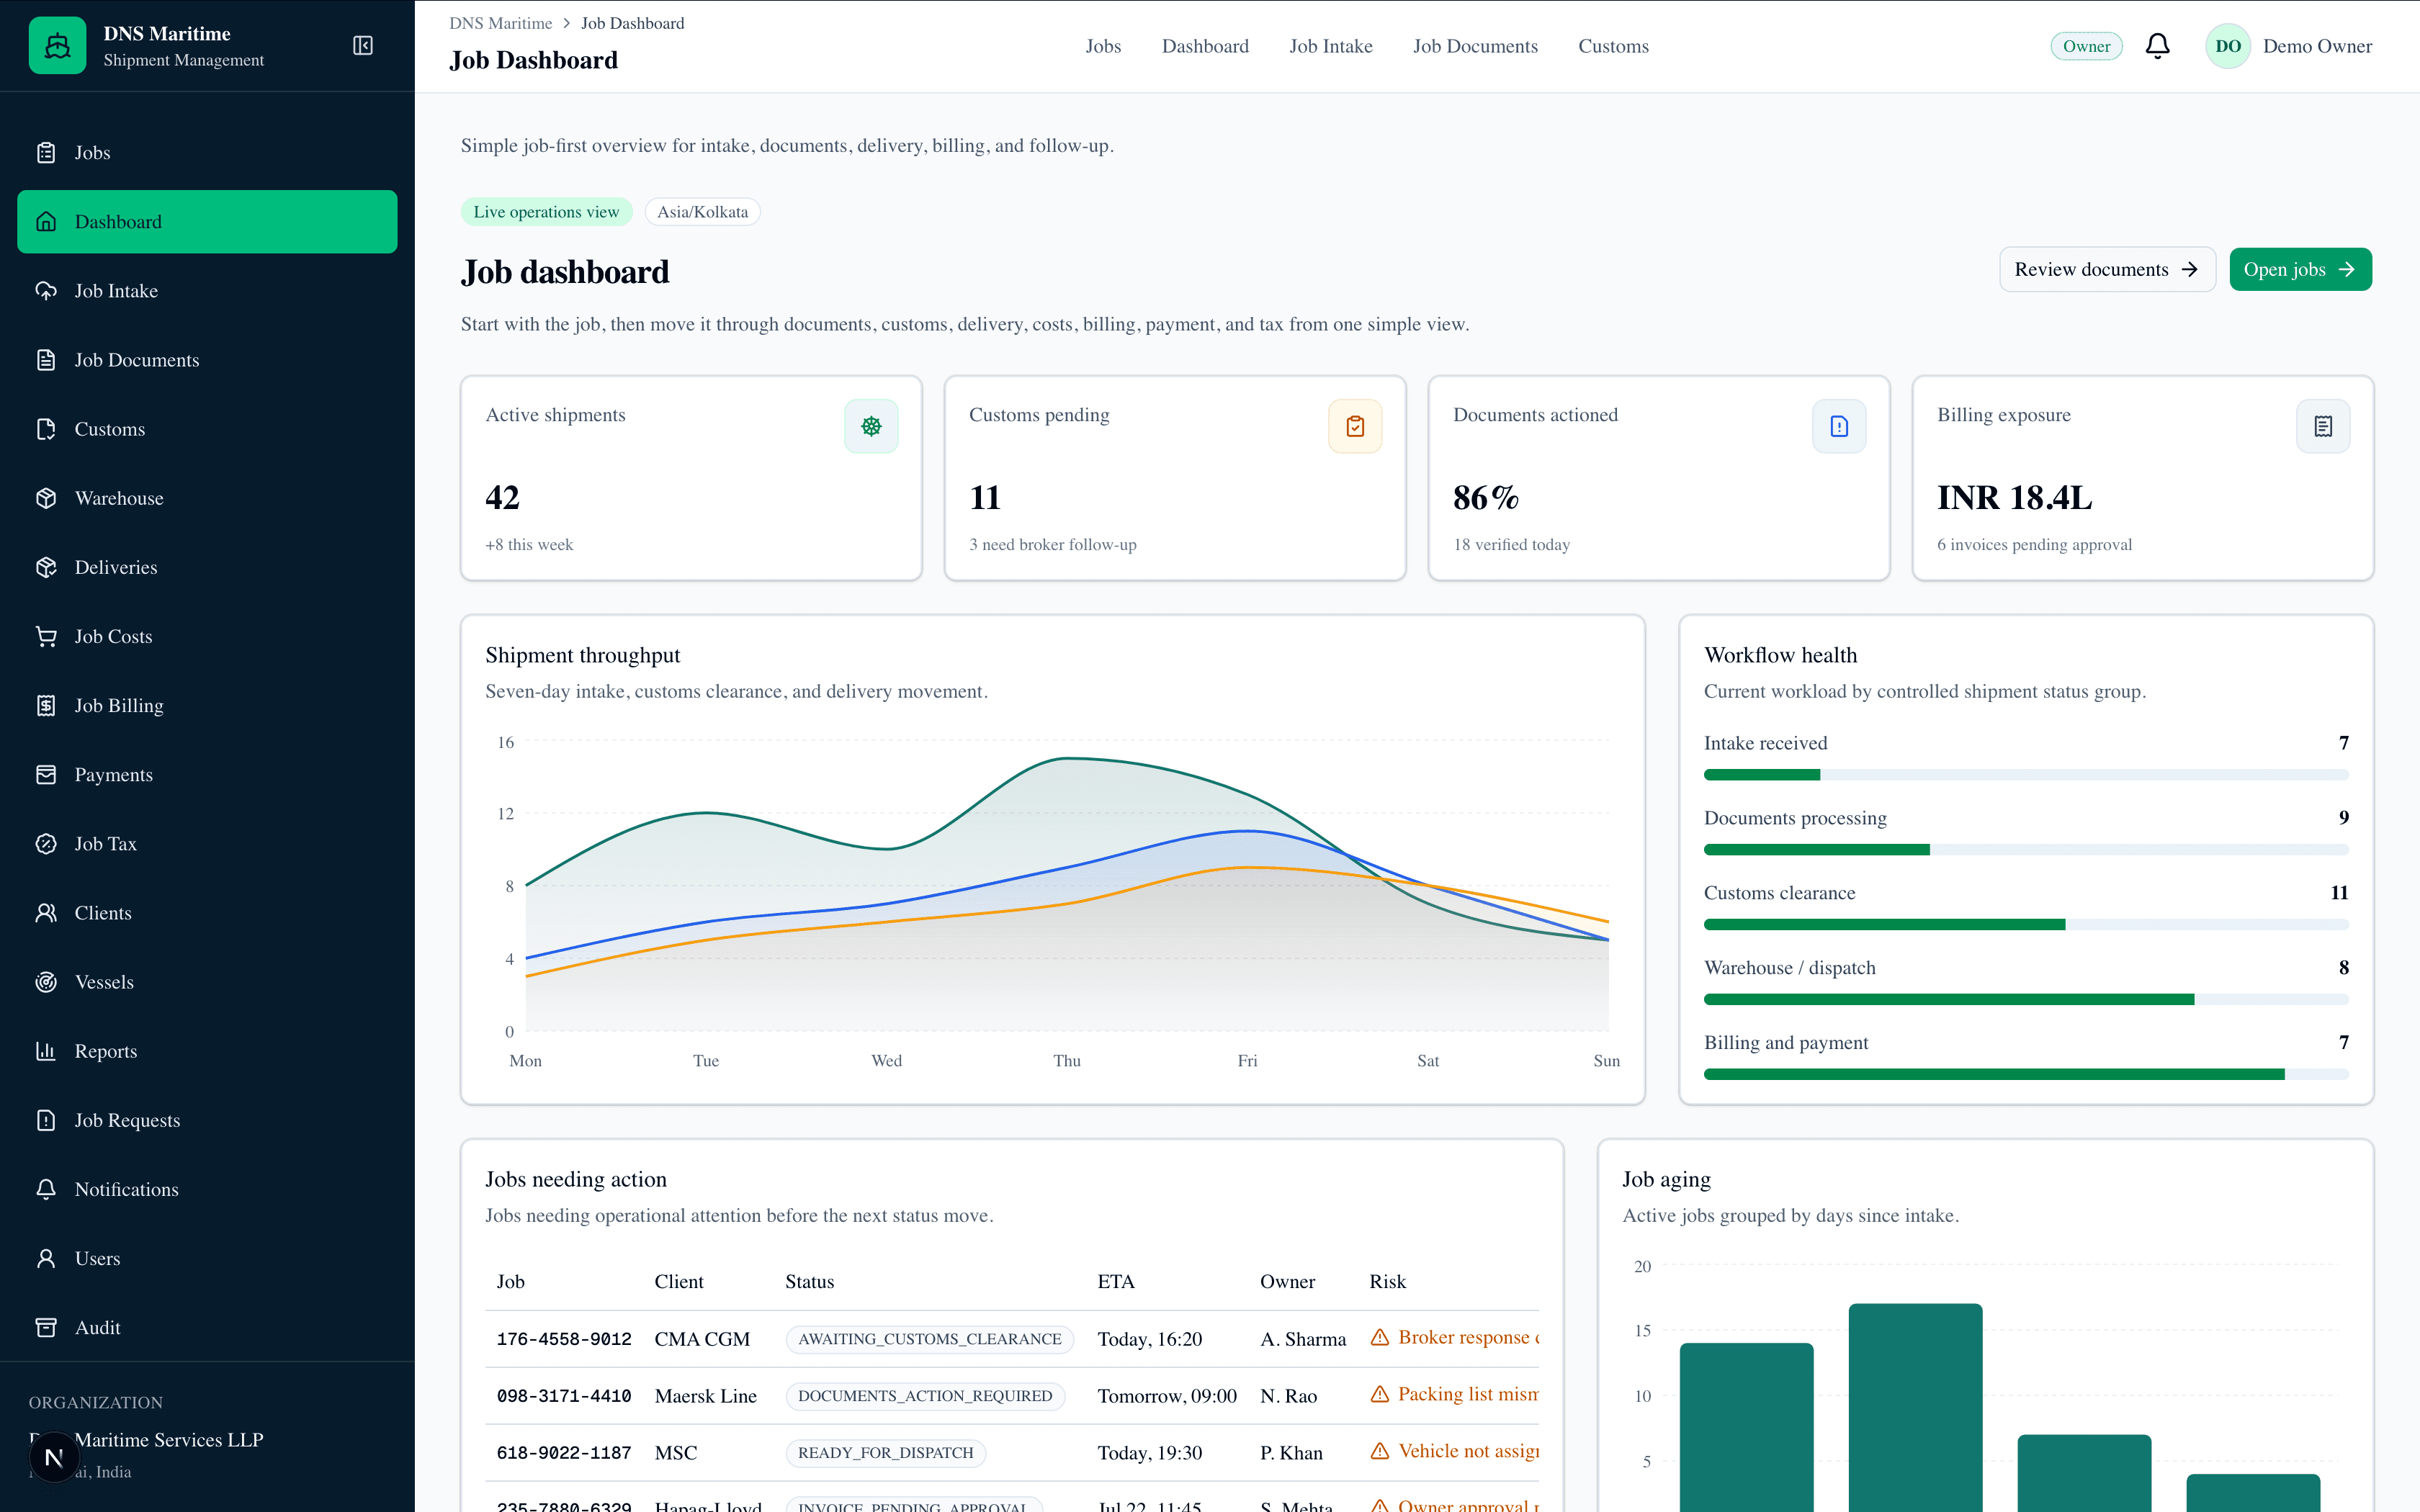Click the Review documents button
The width and height of the screenshot is (2420, 1512).
click(x=2107, y=270)
